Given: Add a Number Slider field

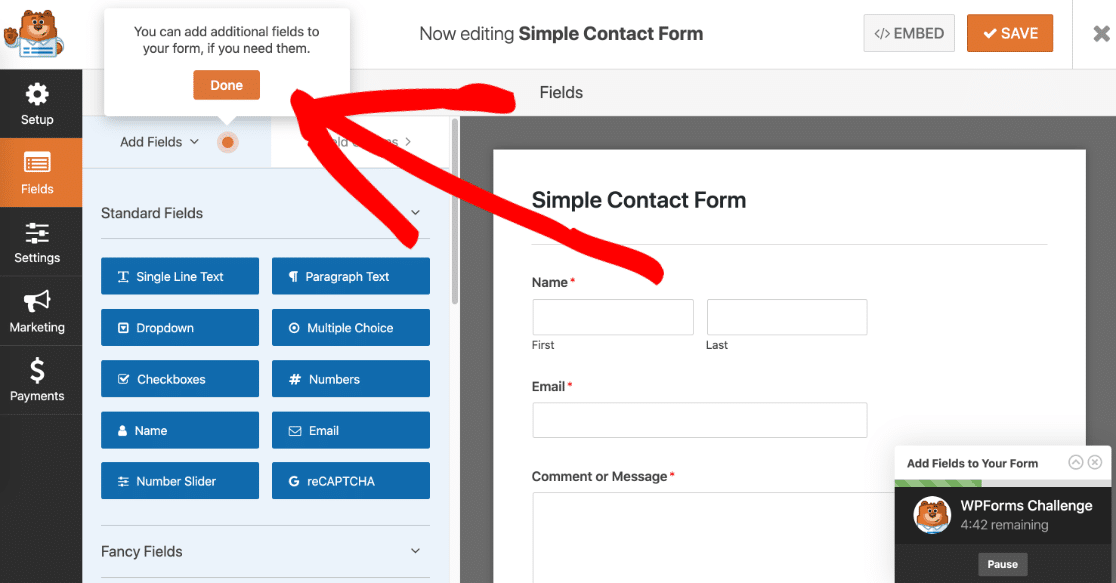Looking at the screenshot, I should click(x=180, y=481).
